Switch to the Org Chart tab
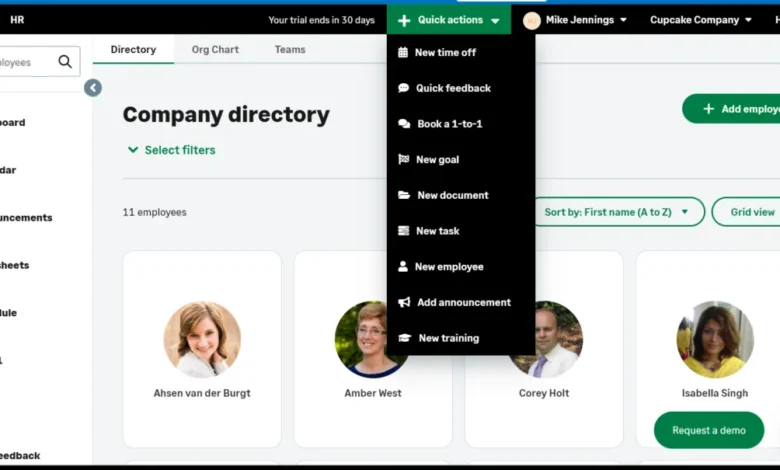The image size is (780, 470). pyautogui.click(x=215, y=49)
